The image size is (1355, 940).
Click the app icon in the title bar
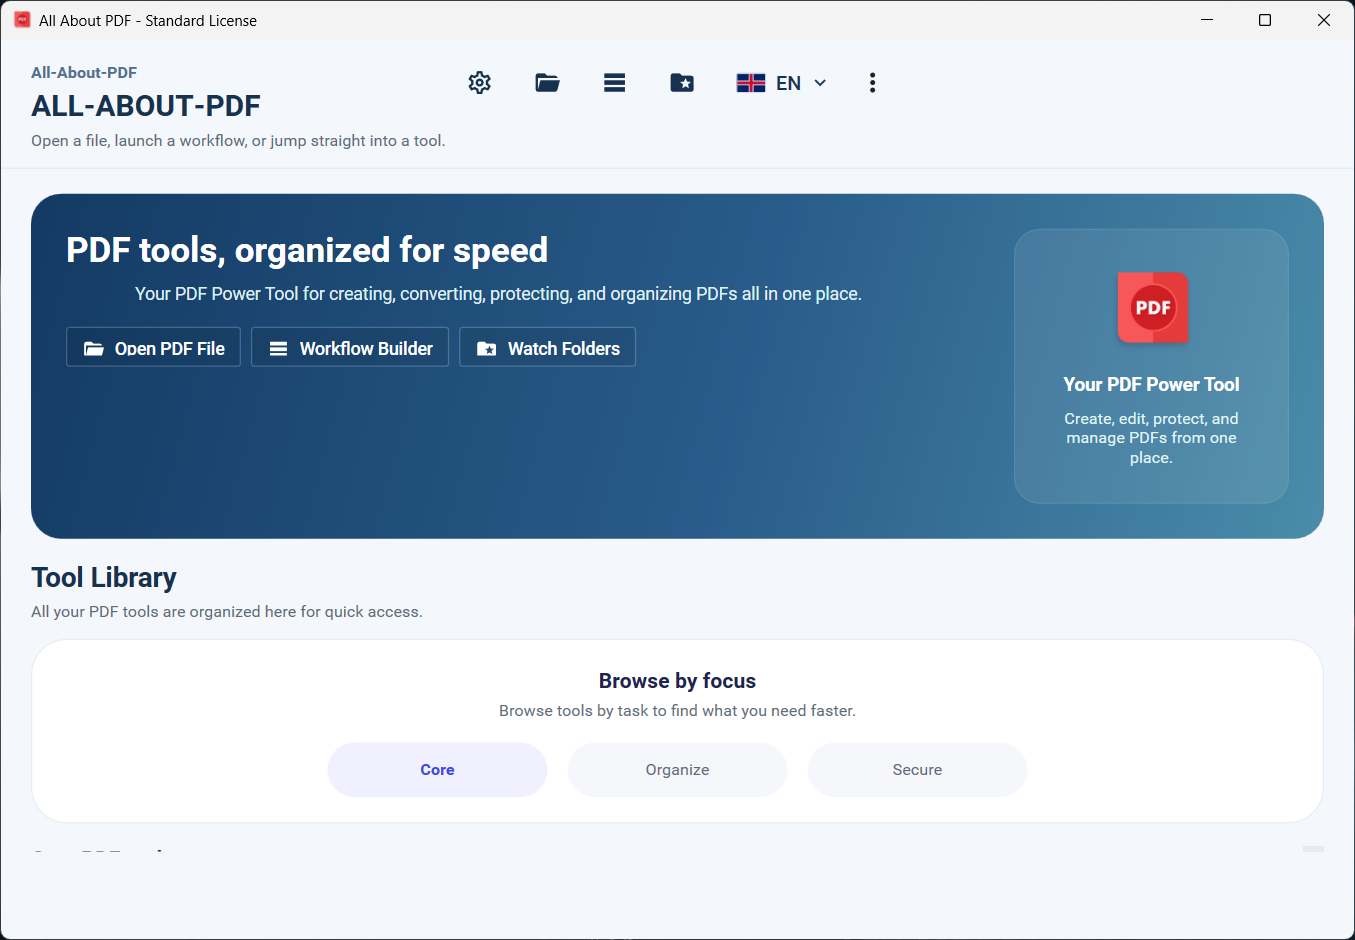(x=22, y=20)
